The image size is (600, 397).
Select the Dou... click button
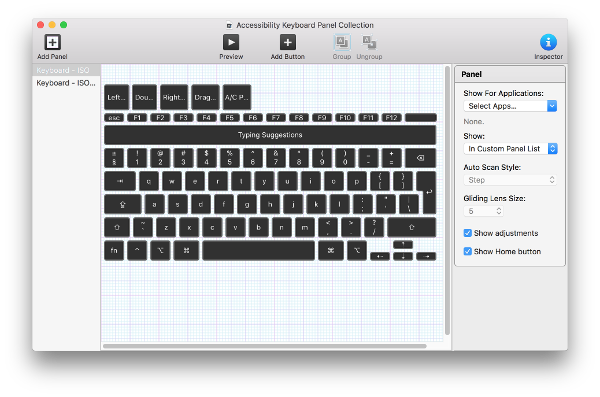tap(144, 97)
